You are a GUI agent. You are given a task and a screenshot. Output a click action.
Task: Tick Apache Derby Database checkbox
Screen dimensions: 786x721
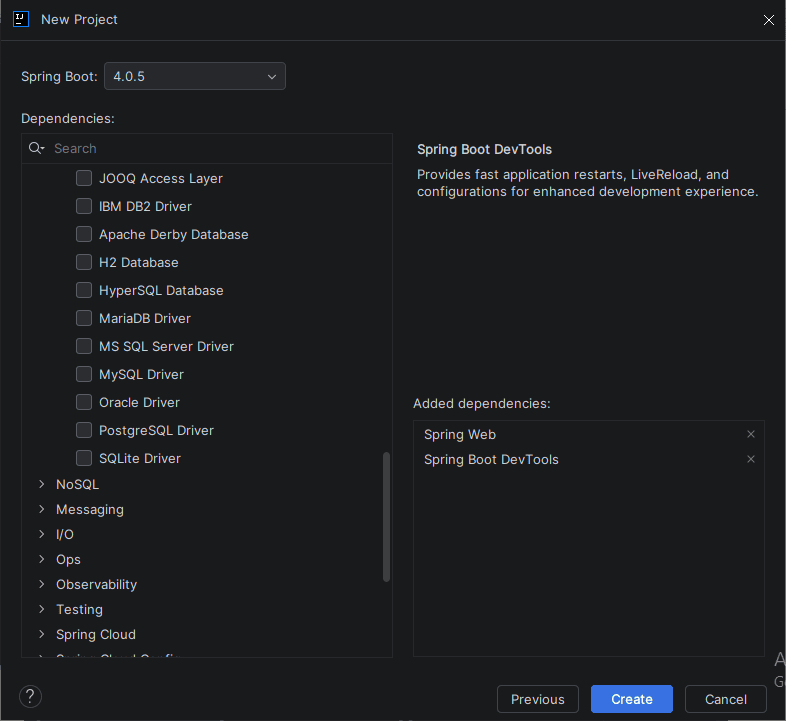(x=84, y=234)
